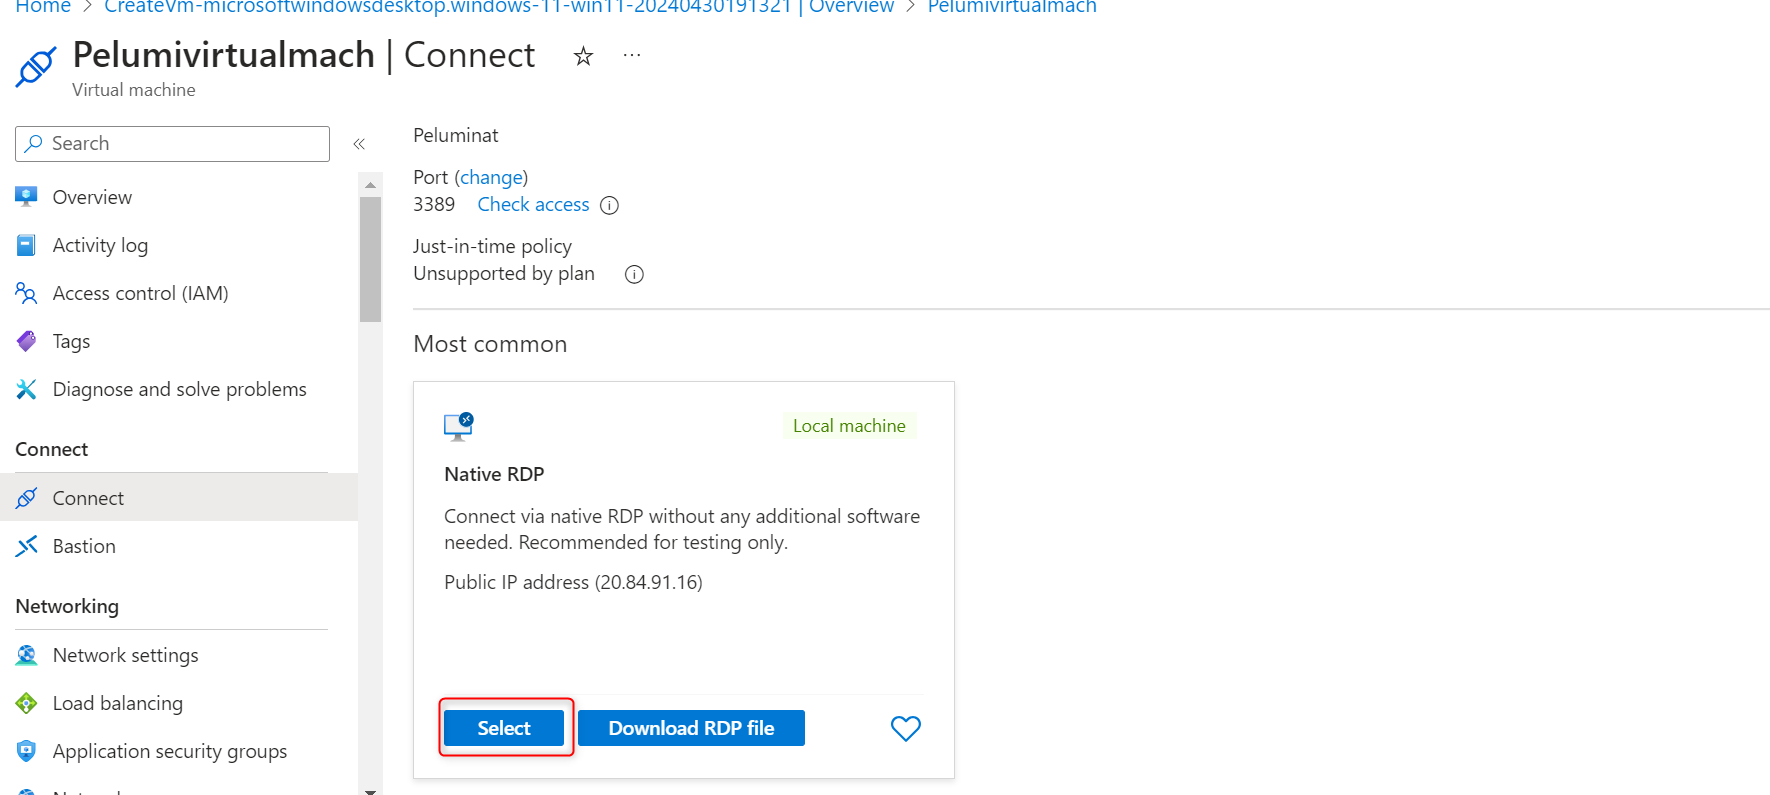Click the favorite star icon beside title
This screenshot has height=795, width=1770.
click(x=583, y=56)
